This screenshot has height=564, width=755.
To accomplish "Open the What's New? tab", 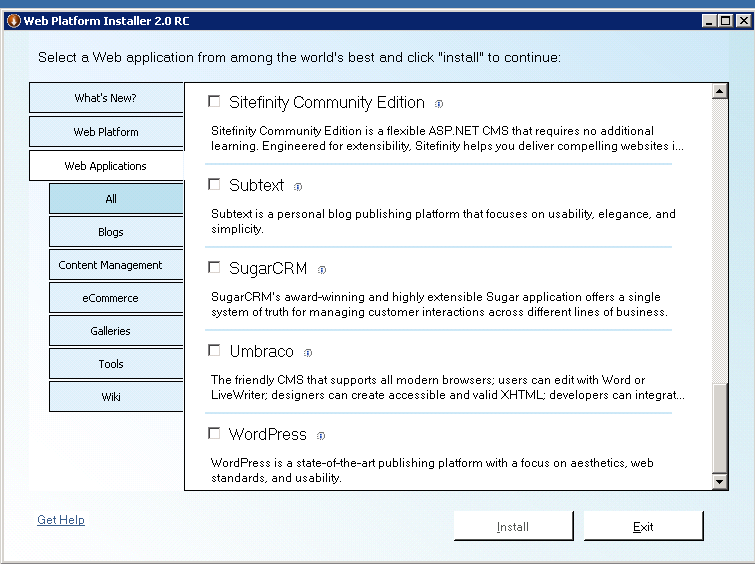I will pyautogui.click(x=106, y=98).
